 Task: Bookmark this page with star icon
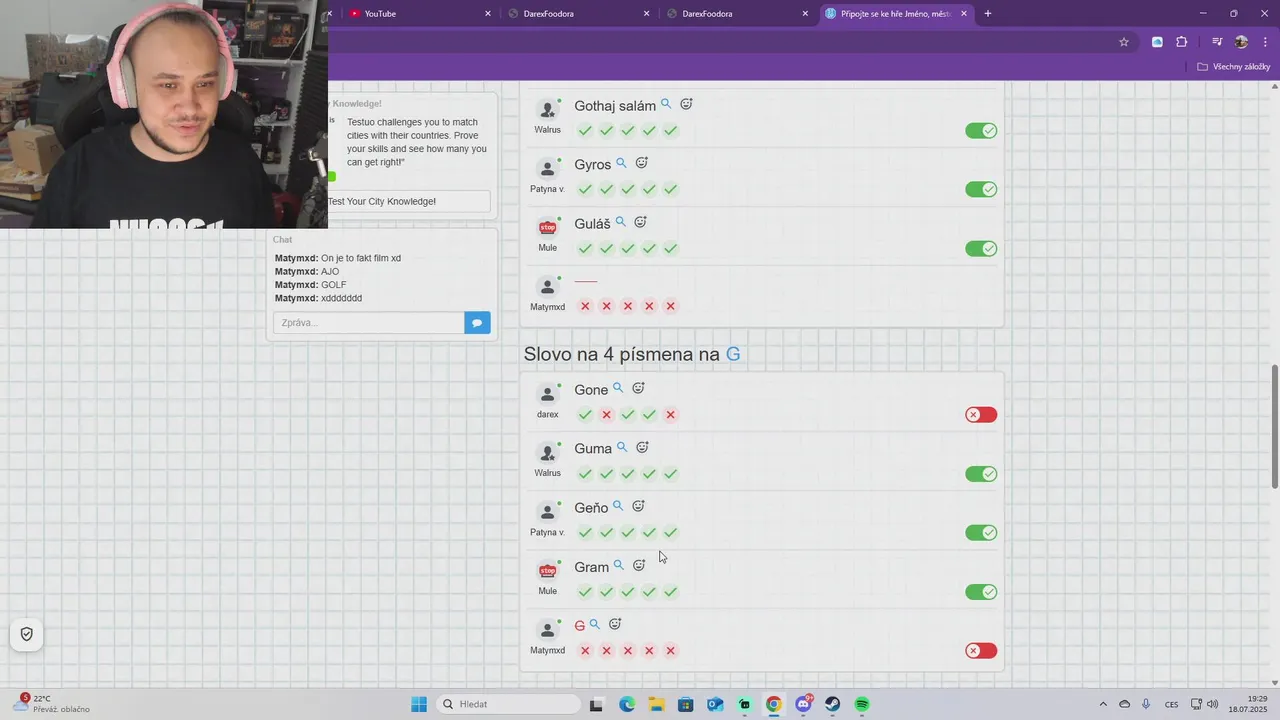pos(1124,42)
